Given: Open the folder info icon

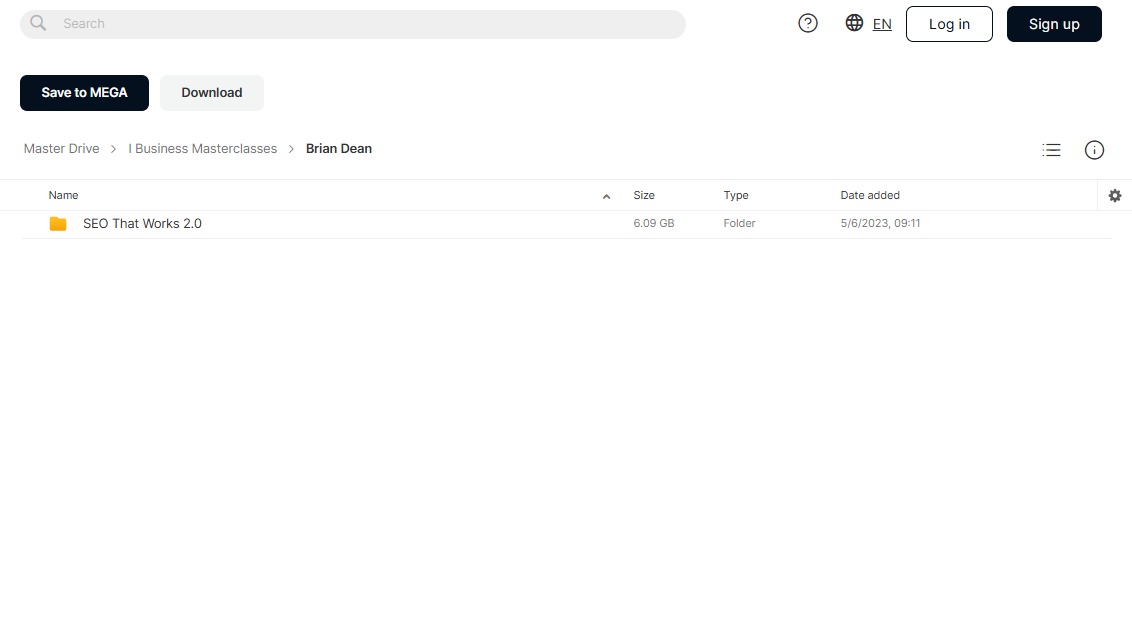Looking at the screenshot, I should pyautogui.click(x=1094, y=150).
